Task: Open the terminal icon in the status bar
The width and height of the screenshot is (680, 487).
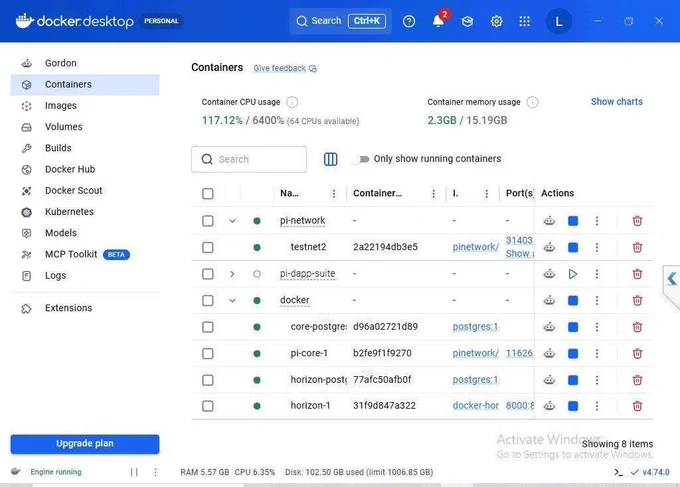Action: click(618, 472)
